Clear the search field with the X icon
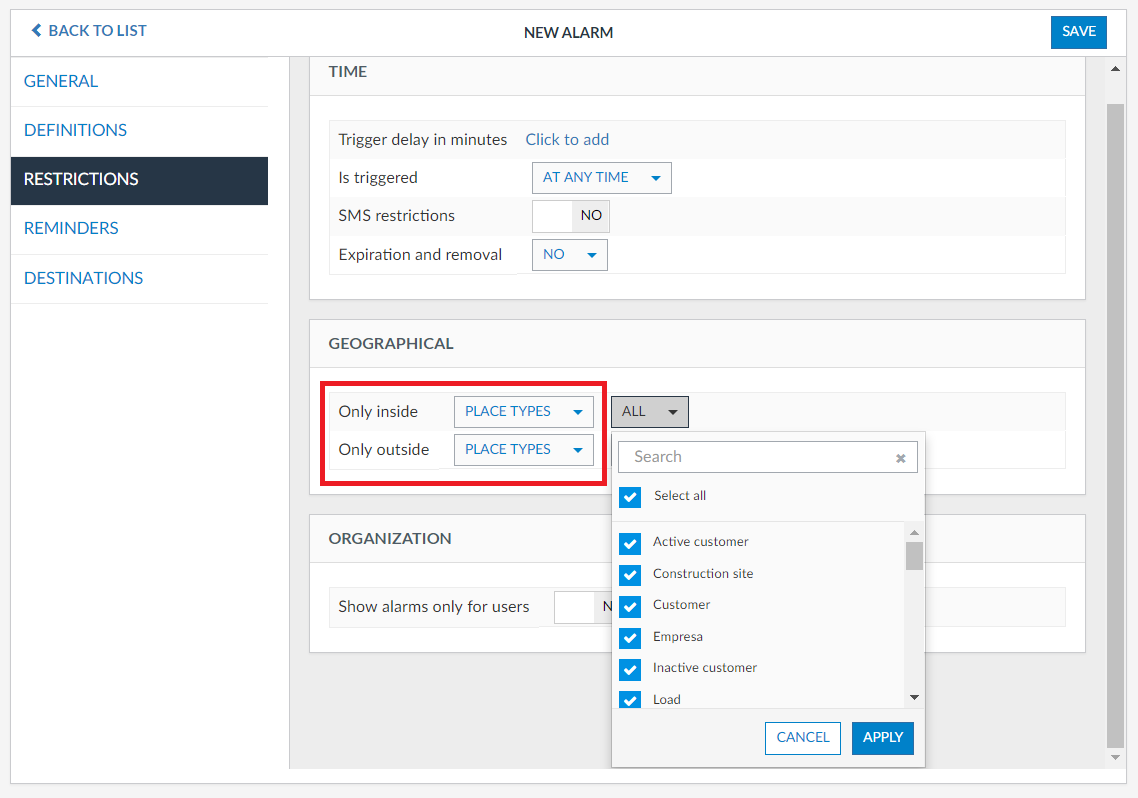This screenshot has width=1138, height=798. [x=900, y=458]
